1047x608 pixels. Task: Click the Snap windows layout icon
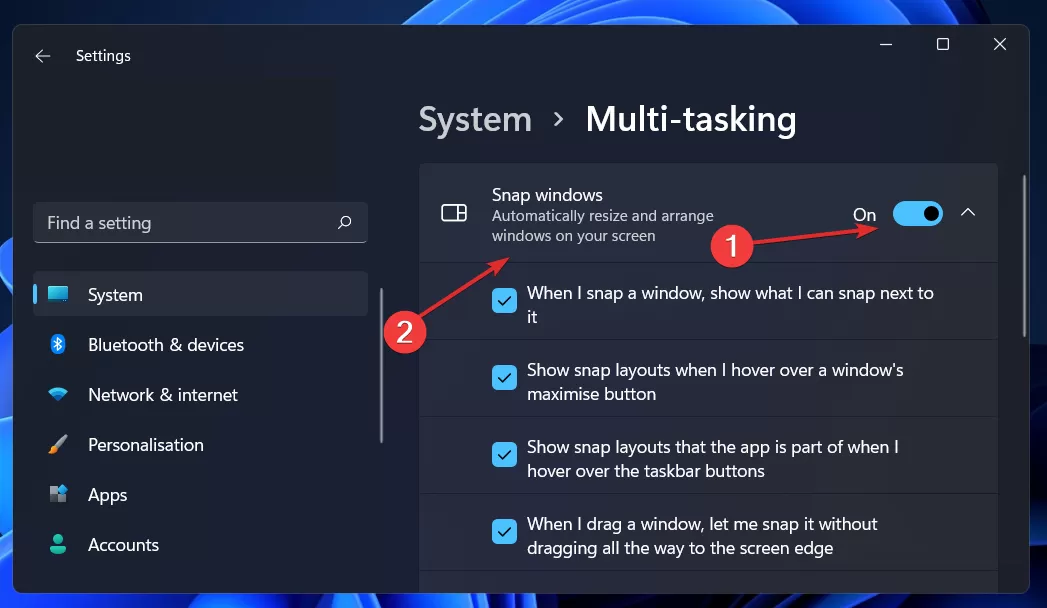click(x=454, y=213)
